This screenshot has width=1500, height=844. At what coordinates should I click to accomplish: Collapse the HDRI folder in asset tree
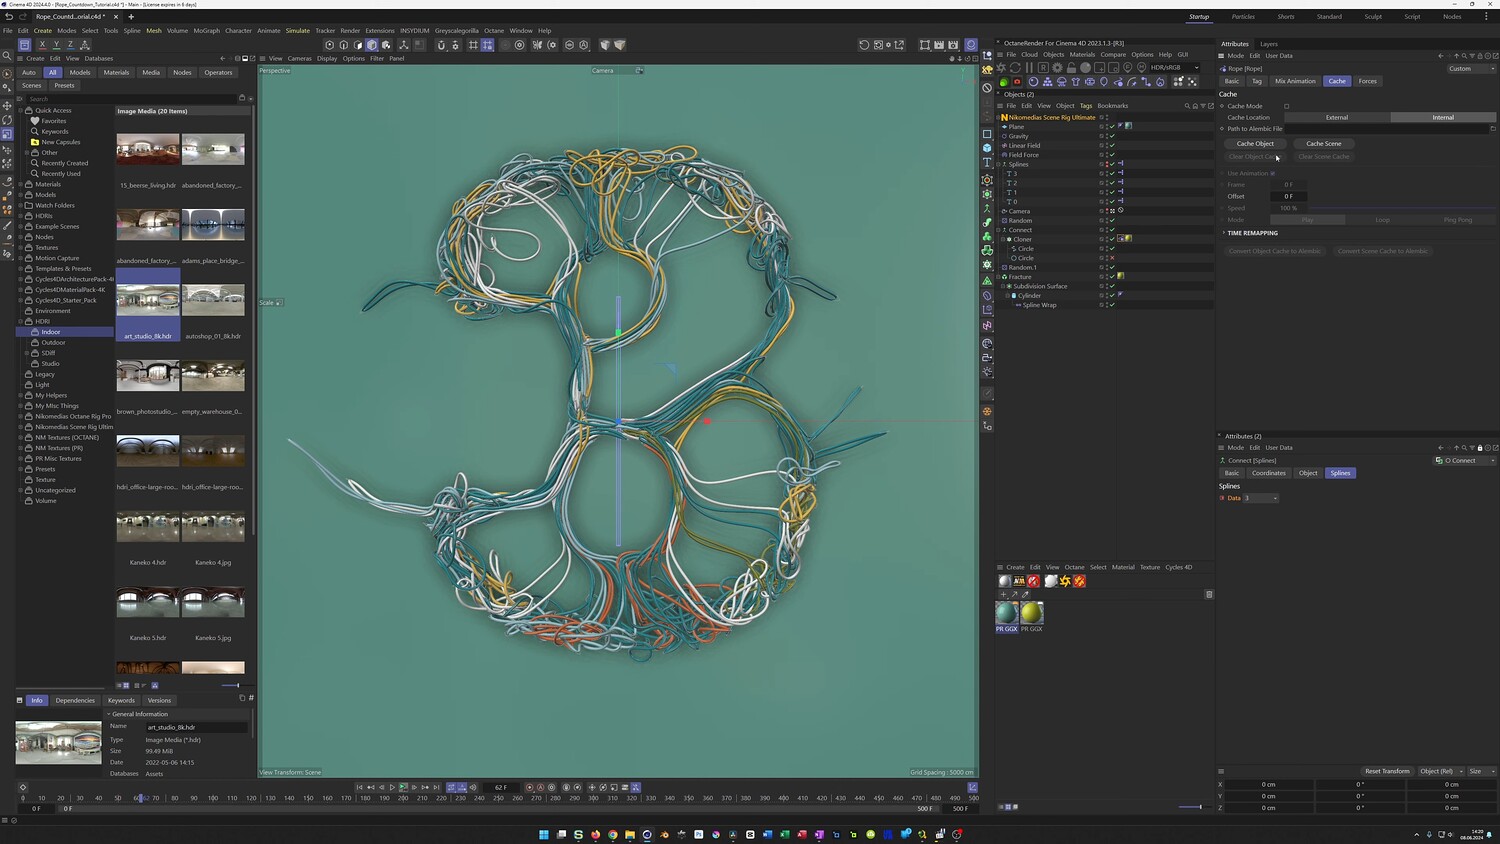[x=20, y=321]
